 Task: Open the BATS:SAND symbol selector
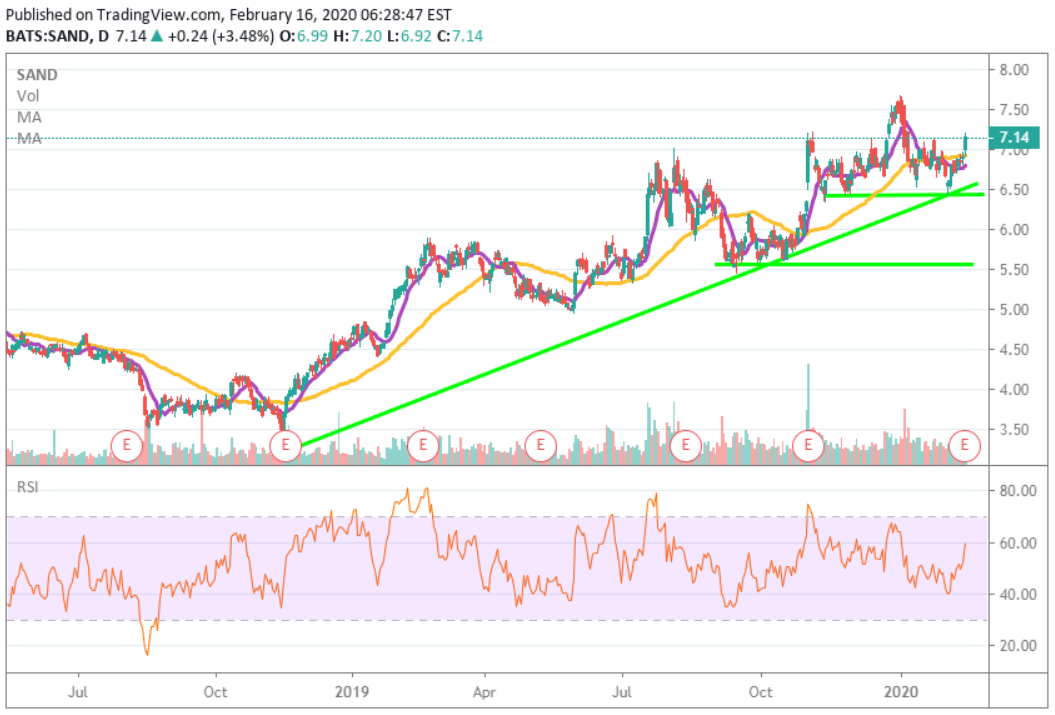click(x=47, y=34)
